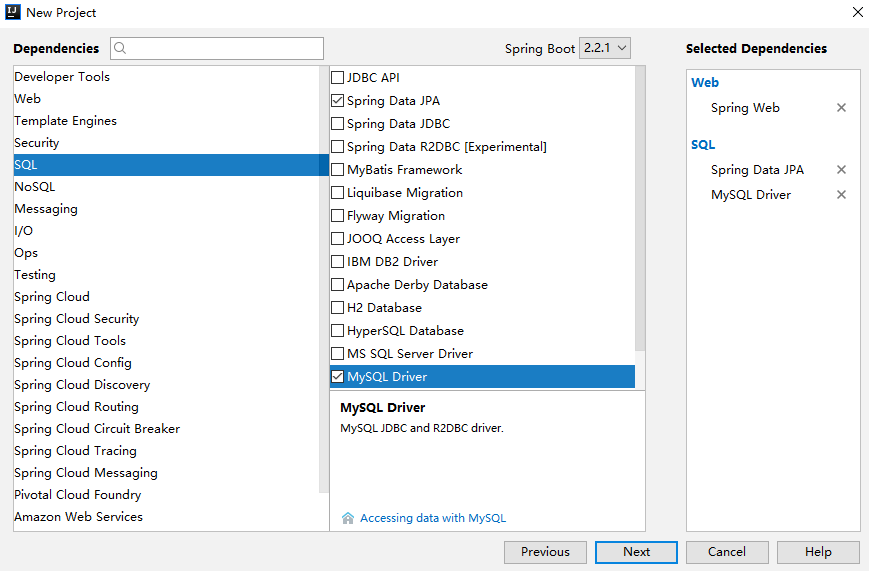Remove Spring Data JPA via X icon
869x571 pixels.
tap(841, 170)
